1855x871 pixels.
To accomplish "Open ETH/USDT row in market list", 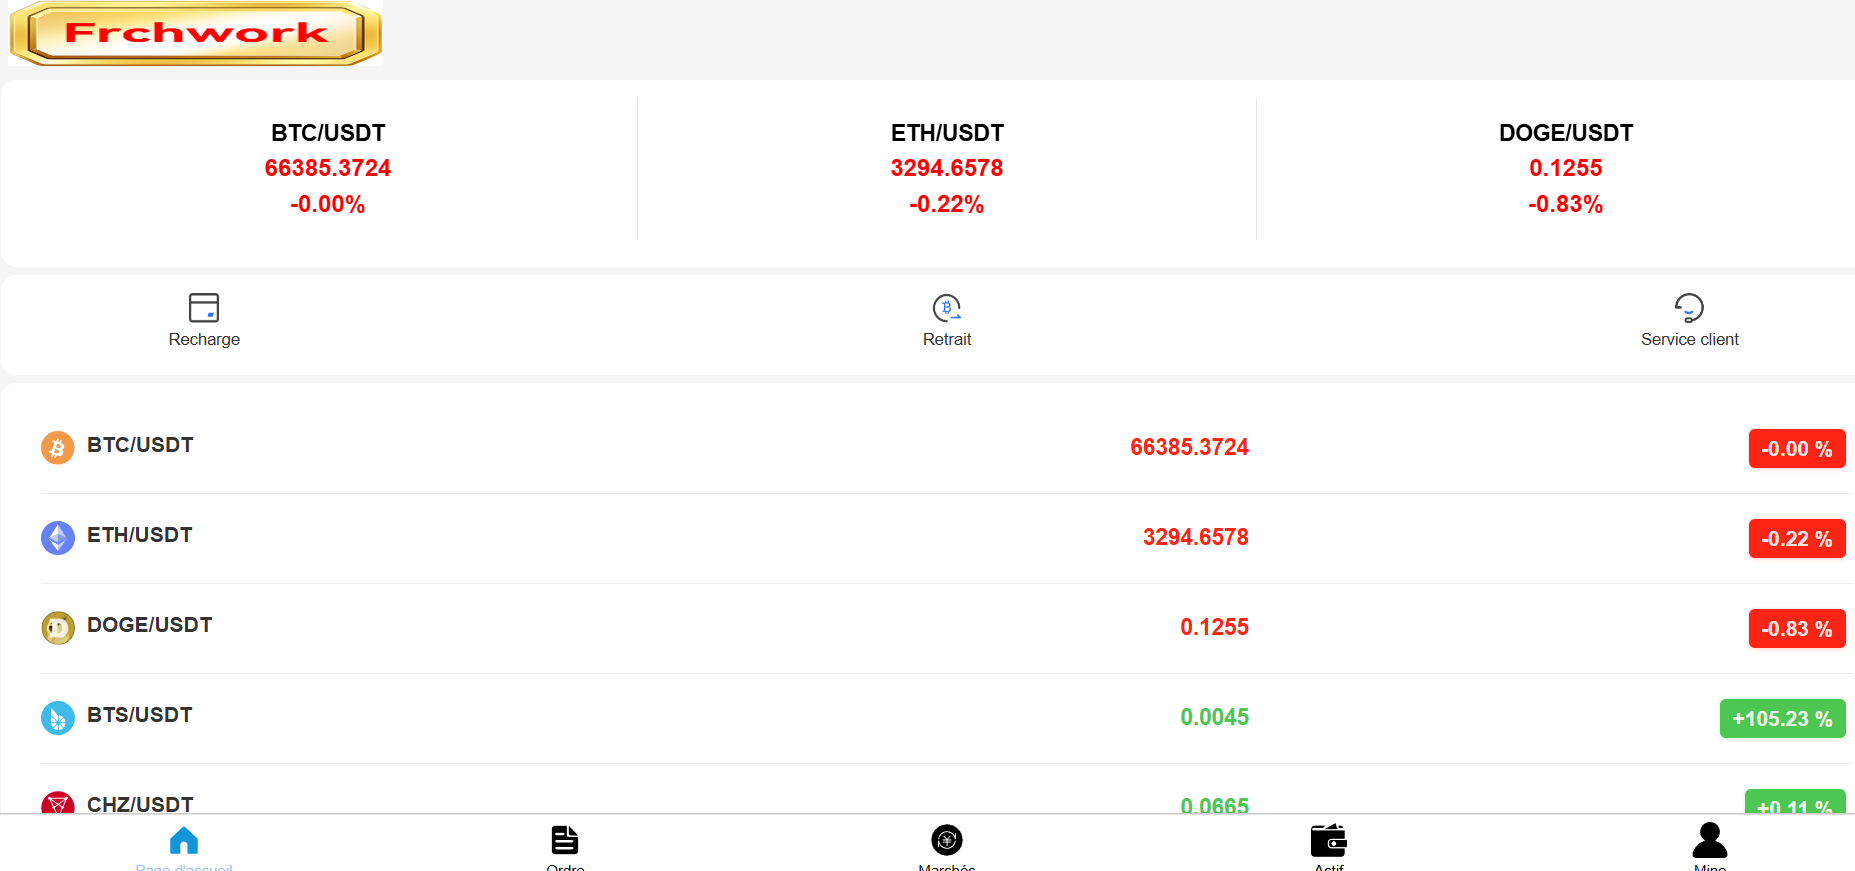I will click(947, 538).
